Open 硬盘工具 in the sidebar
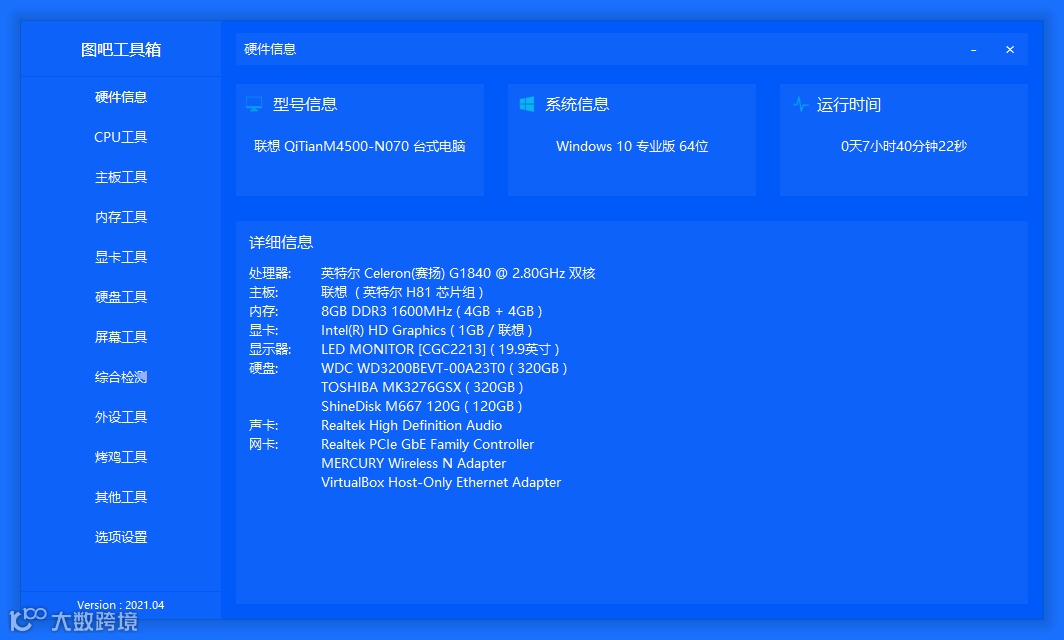The image size is (1064, 640). tap(121, 297)
